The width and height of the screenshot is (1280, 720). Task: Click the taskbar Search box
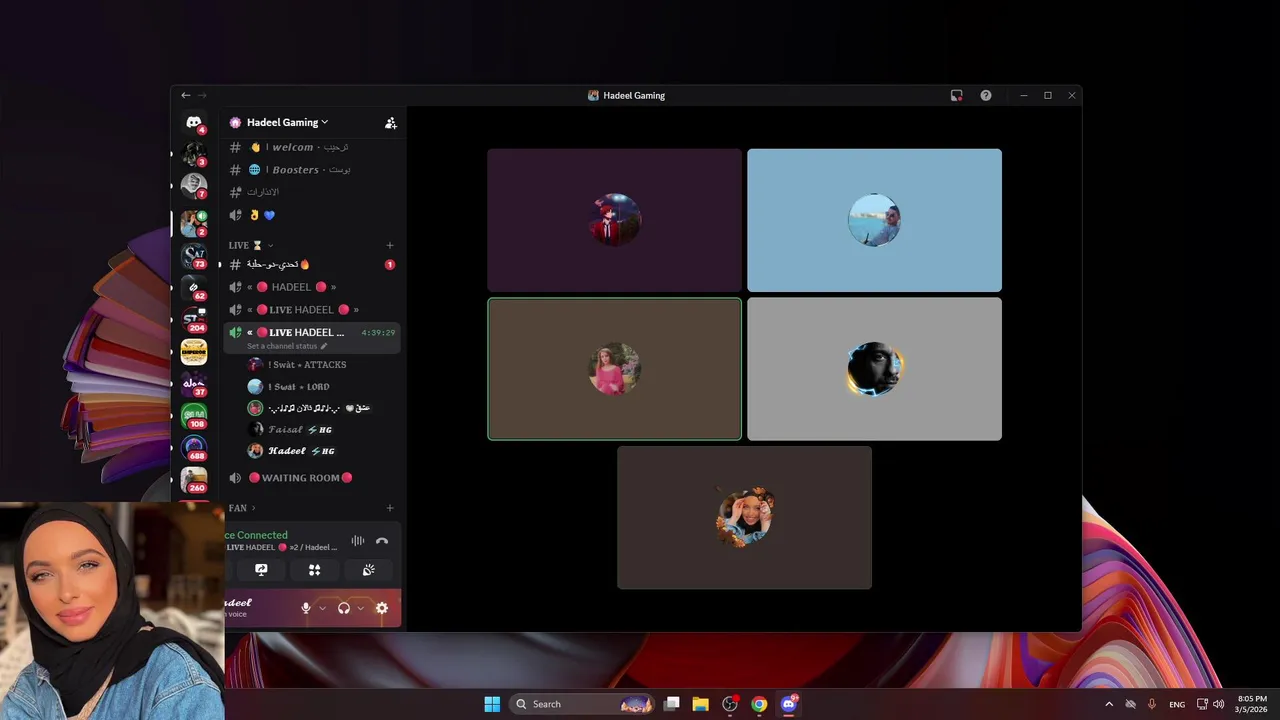click(582, 704)
